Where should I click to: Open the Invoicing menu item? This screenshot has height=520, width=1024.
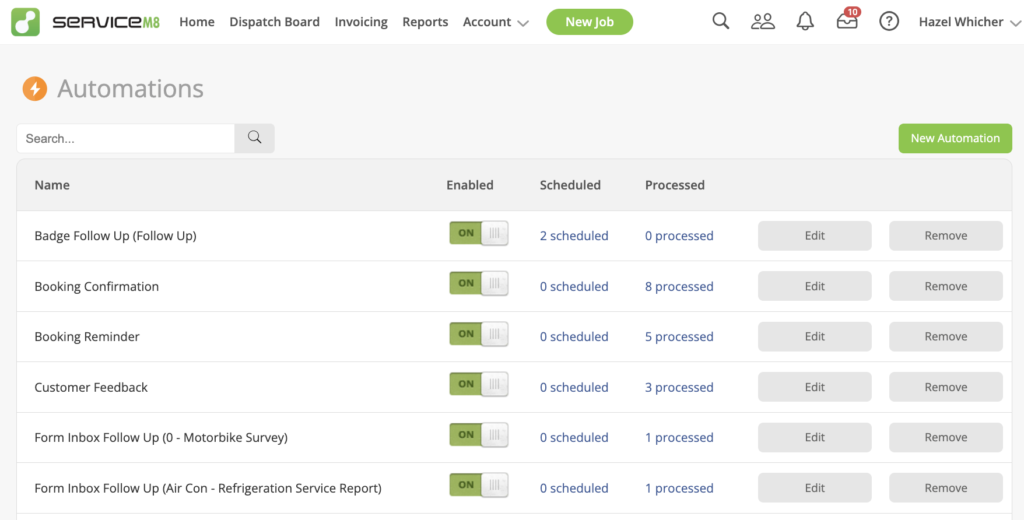361,22
